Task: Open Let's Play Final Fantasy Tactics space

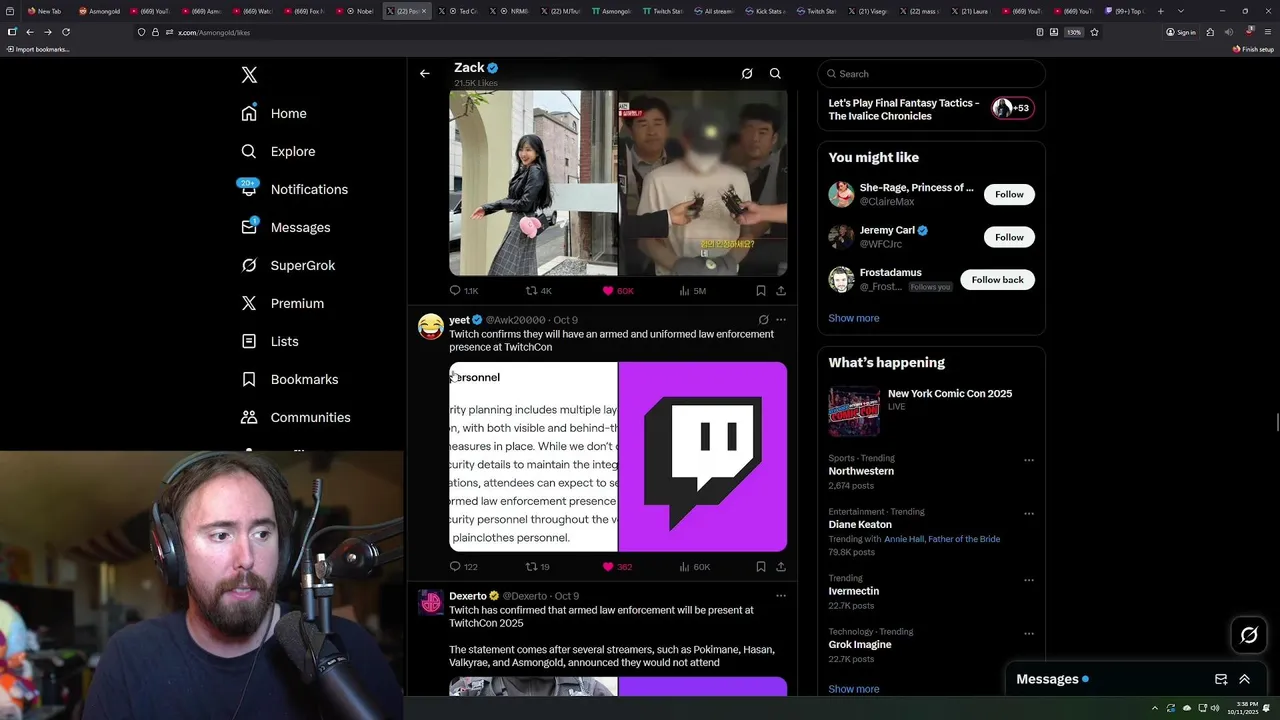Action: (931, 110)
